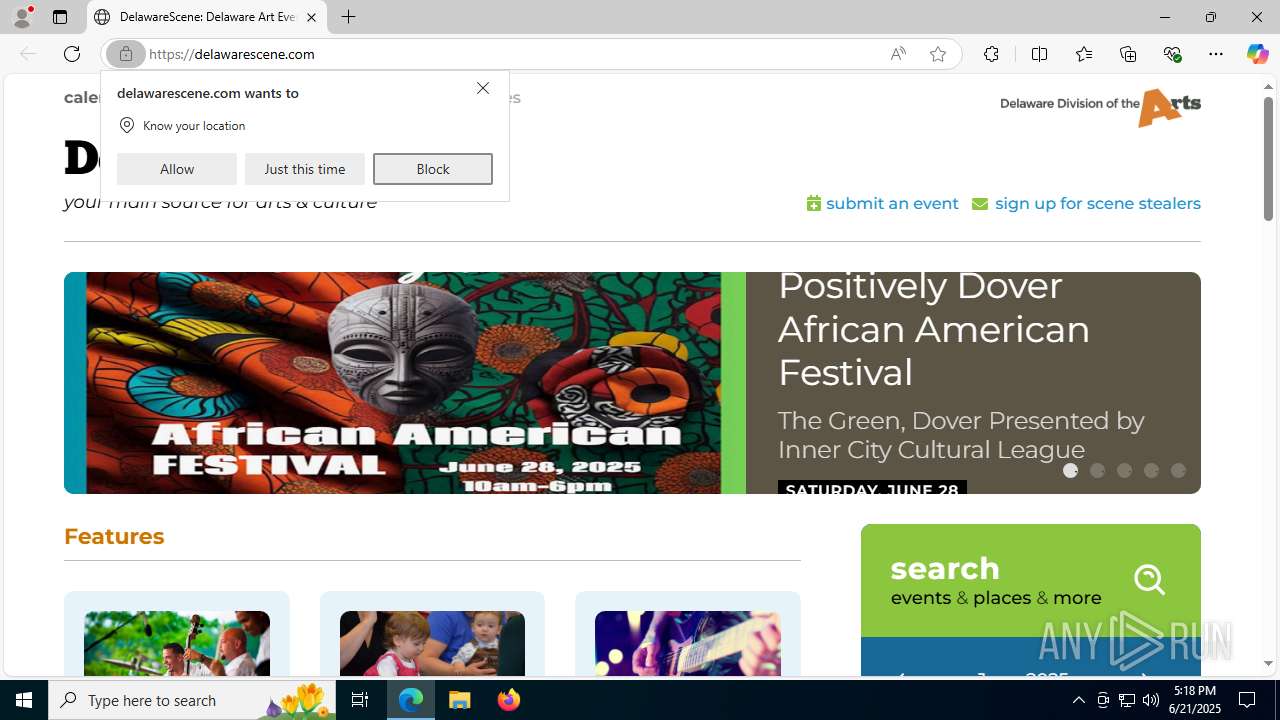Click the search magnifier icon
1280x720 pixels.
(1150, 580)
